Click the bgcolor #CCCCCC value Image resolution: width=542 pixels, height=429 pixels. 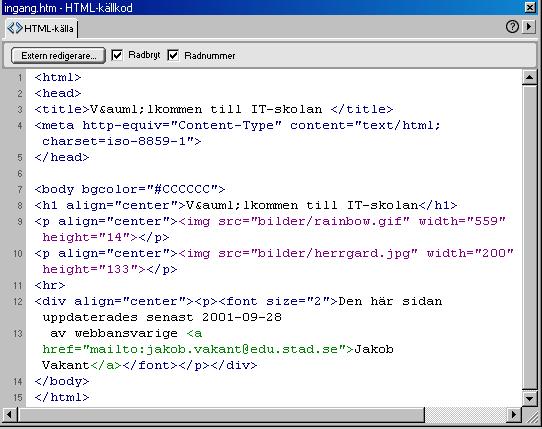coord(186,189)
